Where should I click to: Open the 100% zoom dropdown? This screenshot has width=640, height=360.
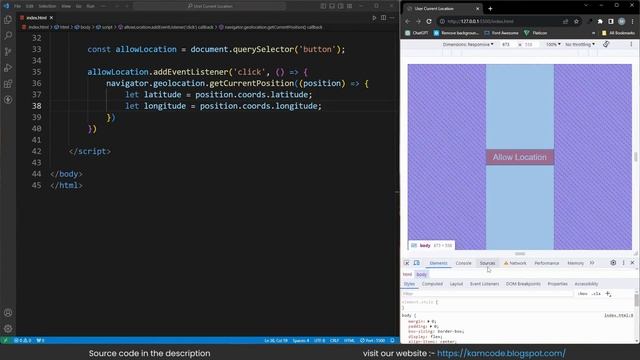(x=553, y=44)
